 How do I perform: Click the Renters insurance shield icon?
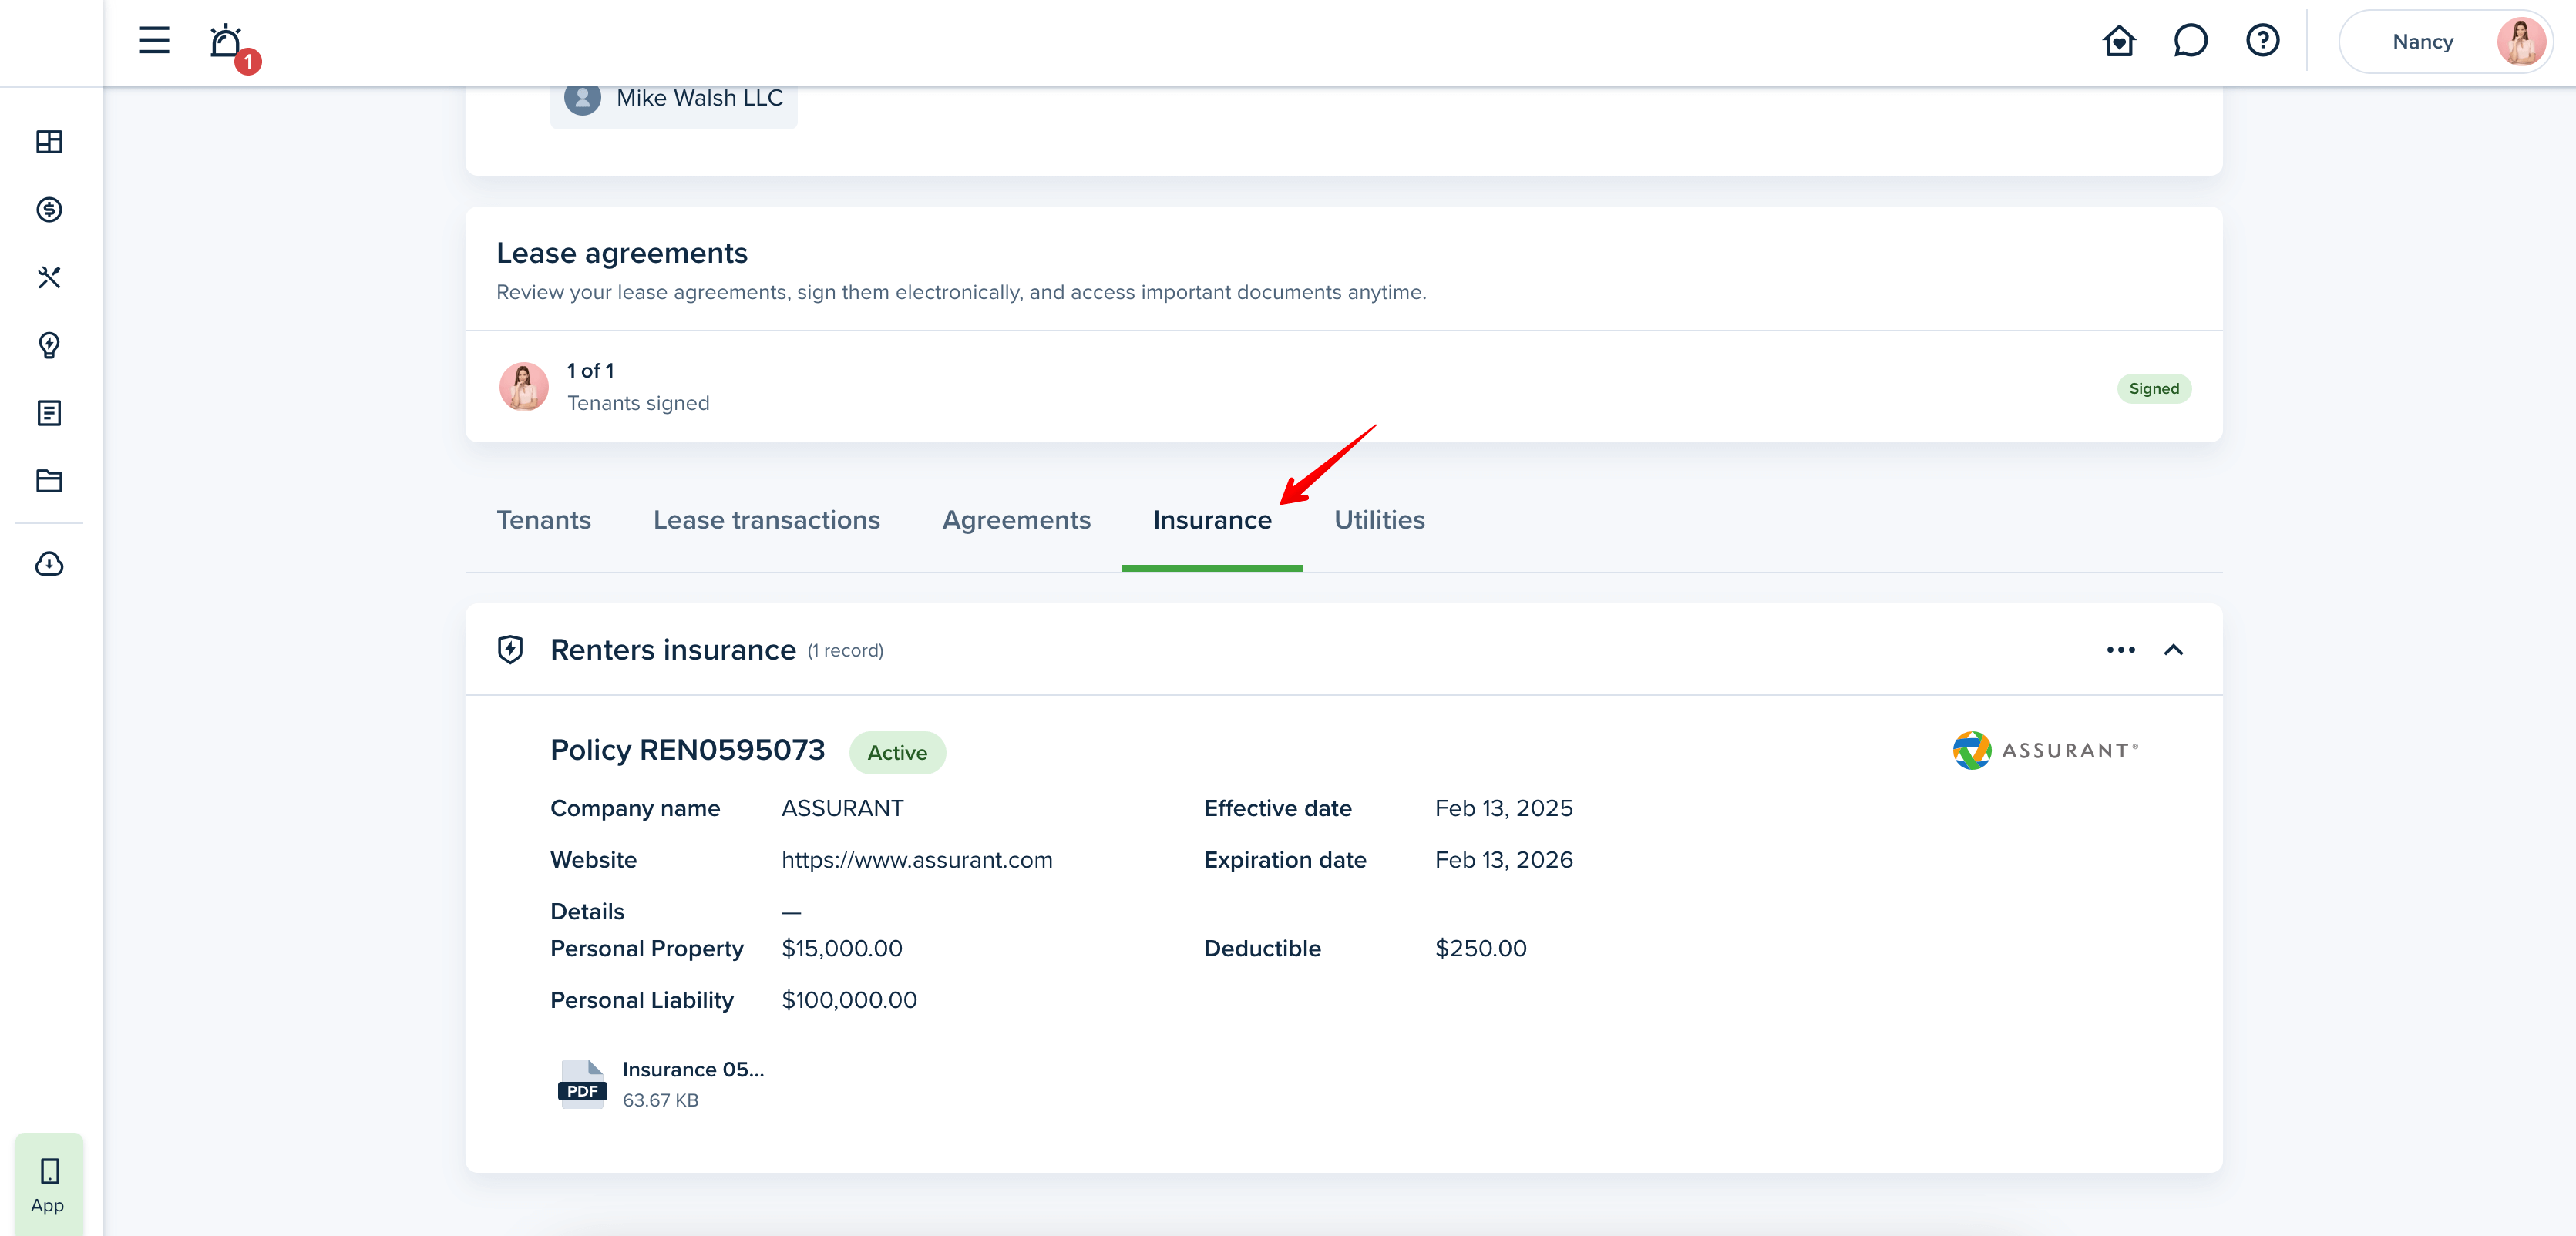511,650
